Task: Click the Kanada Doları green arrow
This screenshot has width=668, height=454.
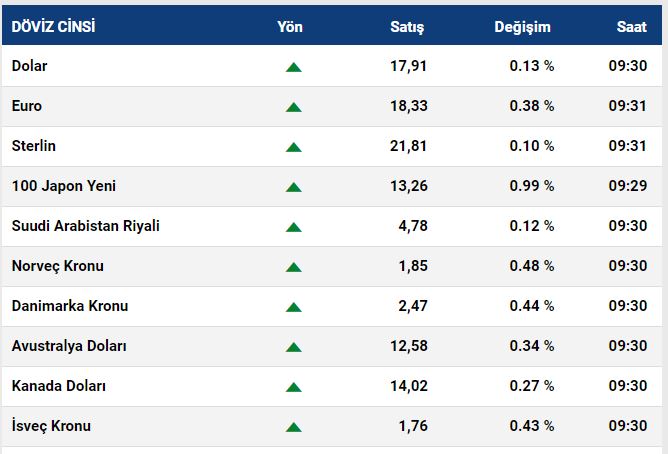Action: [x=293, y=387]
